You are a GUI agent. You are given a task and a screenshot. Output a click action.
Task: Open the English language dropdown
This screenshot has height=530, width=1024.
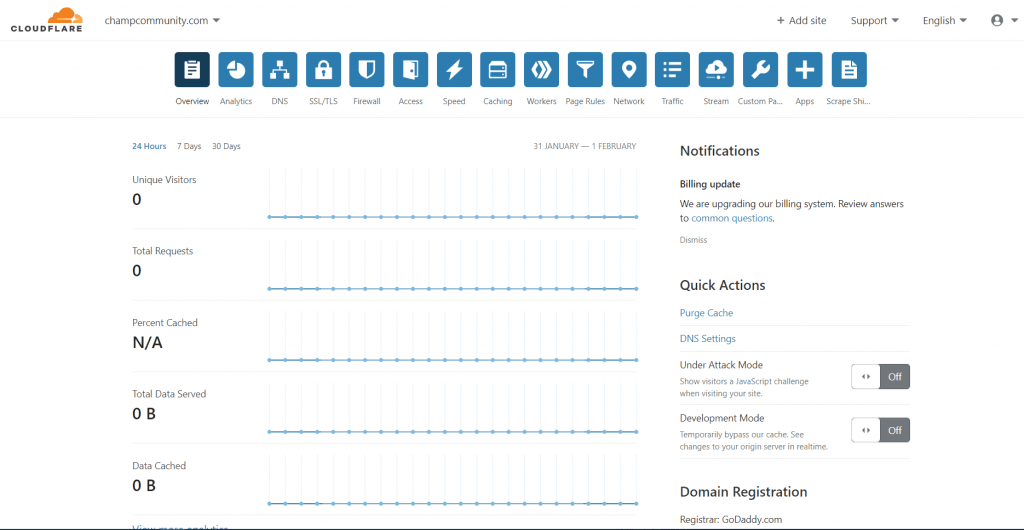click(x=944, y=20)
